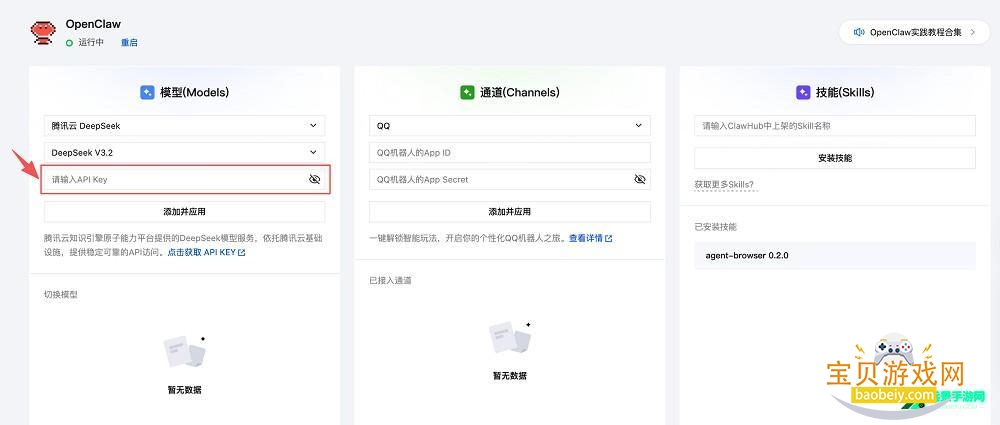
Task: Click 暂无数据 under 已接入通道
Action: tap(510, 376)
